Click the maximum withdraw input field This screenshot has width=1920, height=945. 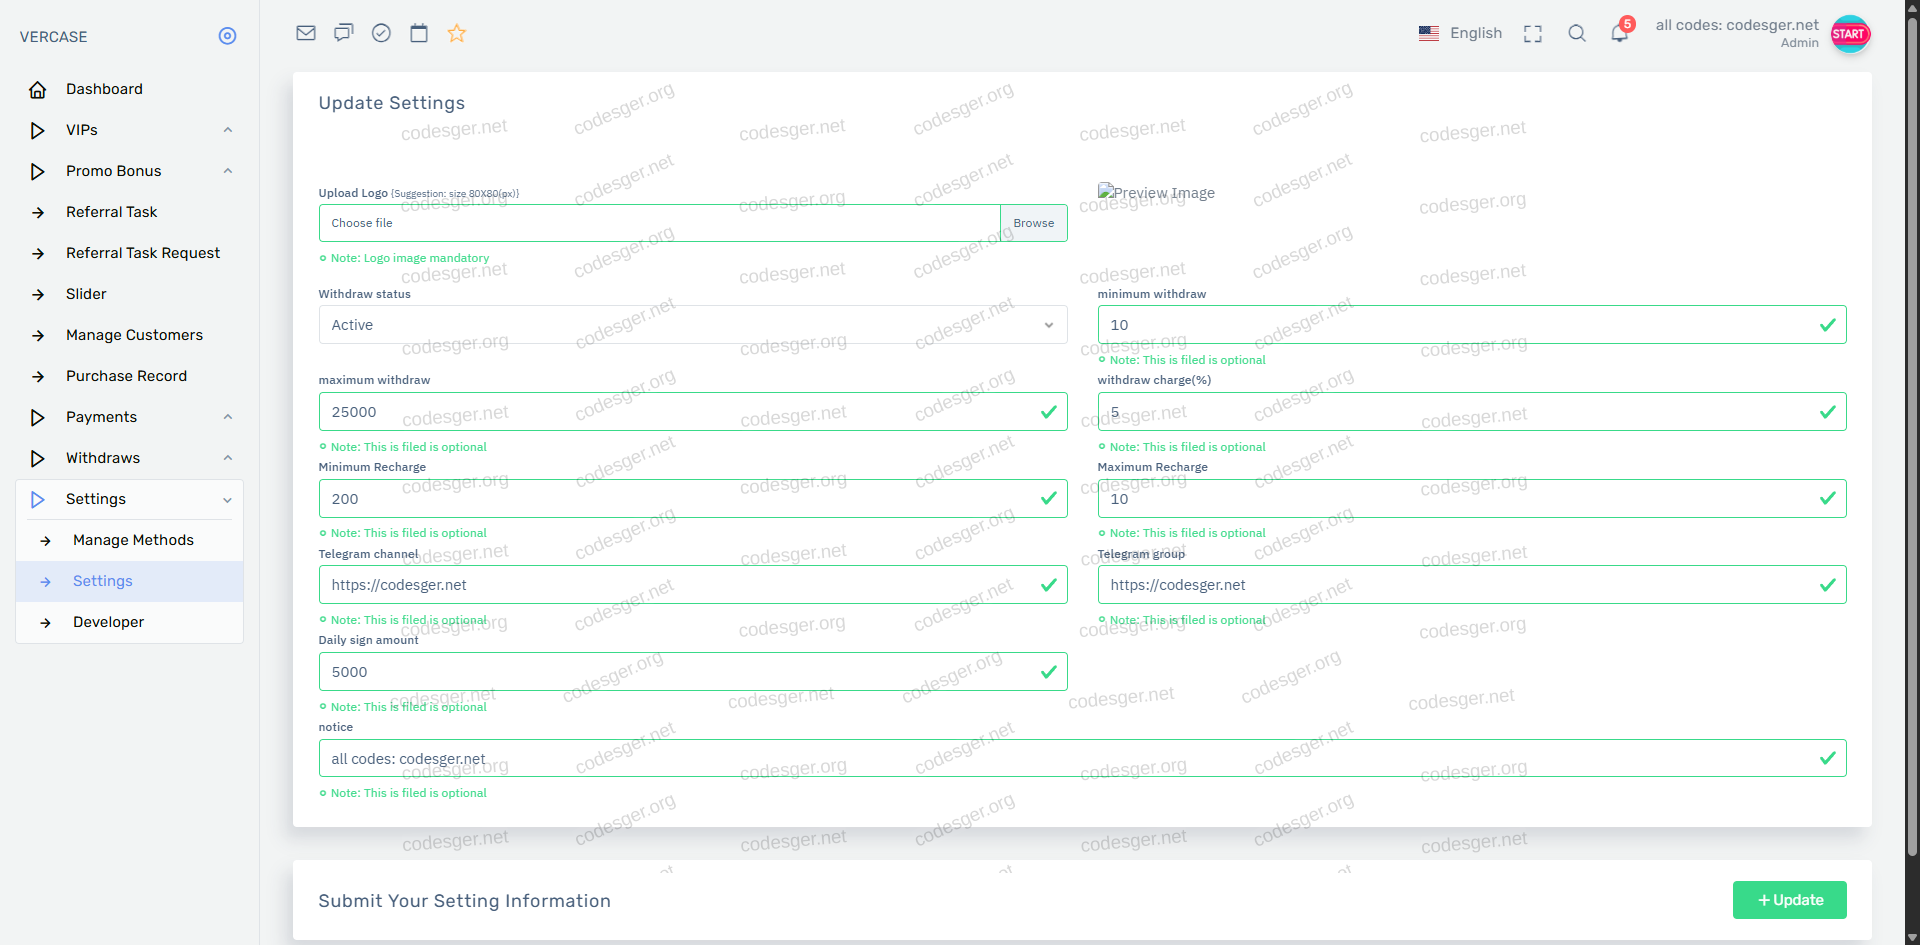tap(680, 412)
